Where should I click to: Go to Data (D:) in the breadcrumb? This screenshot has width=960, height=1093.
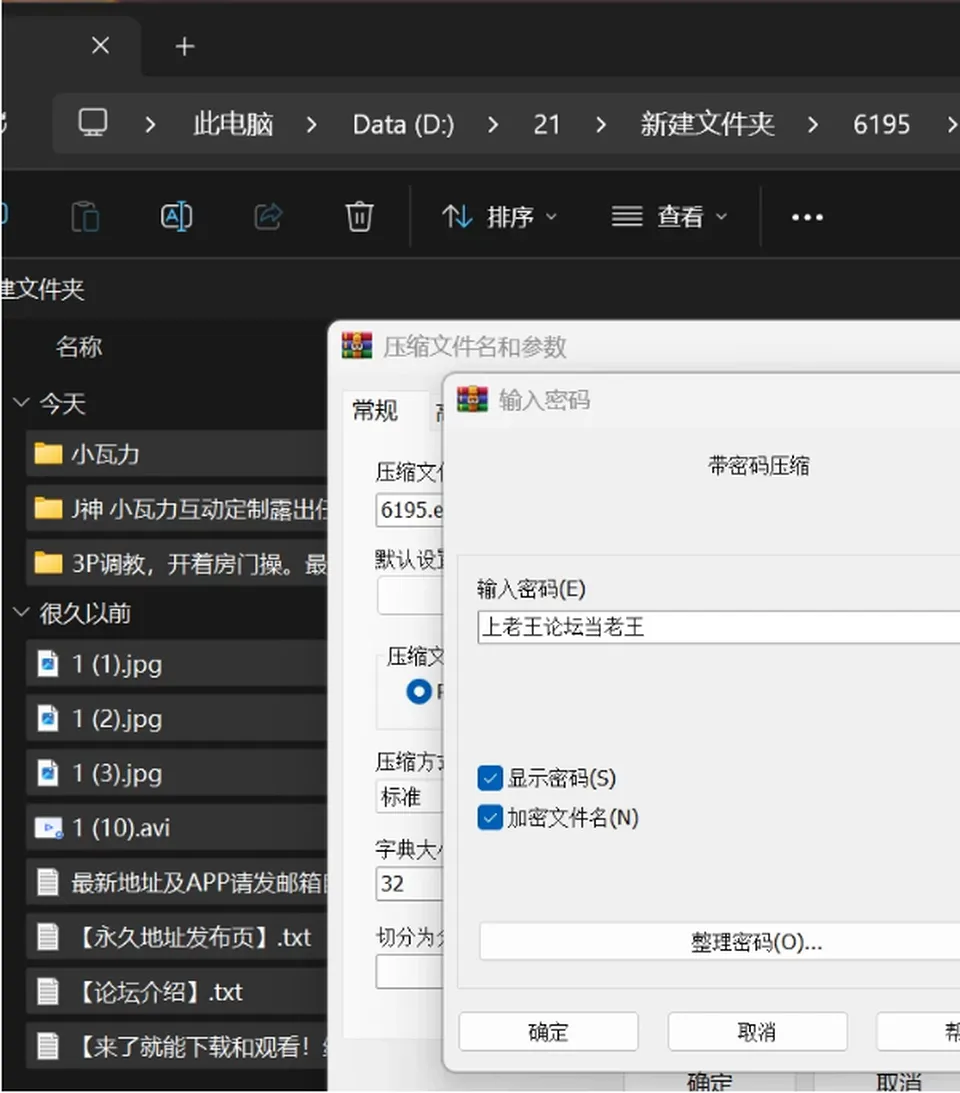(x=403, y=125)
